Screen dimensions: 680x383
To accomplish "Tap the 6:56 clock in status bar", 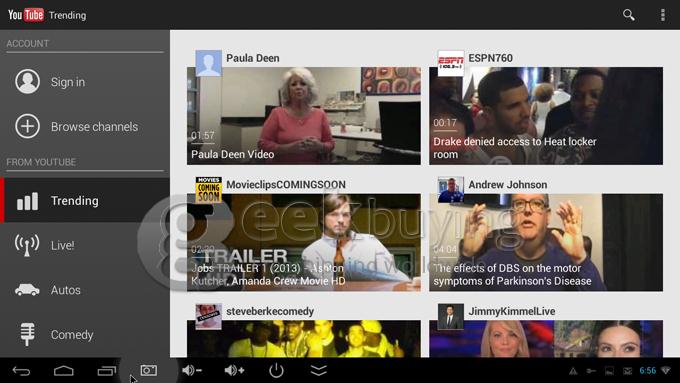I will pyautogui.click(x=647, y=370).
